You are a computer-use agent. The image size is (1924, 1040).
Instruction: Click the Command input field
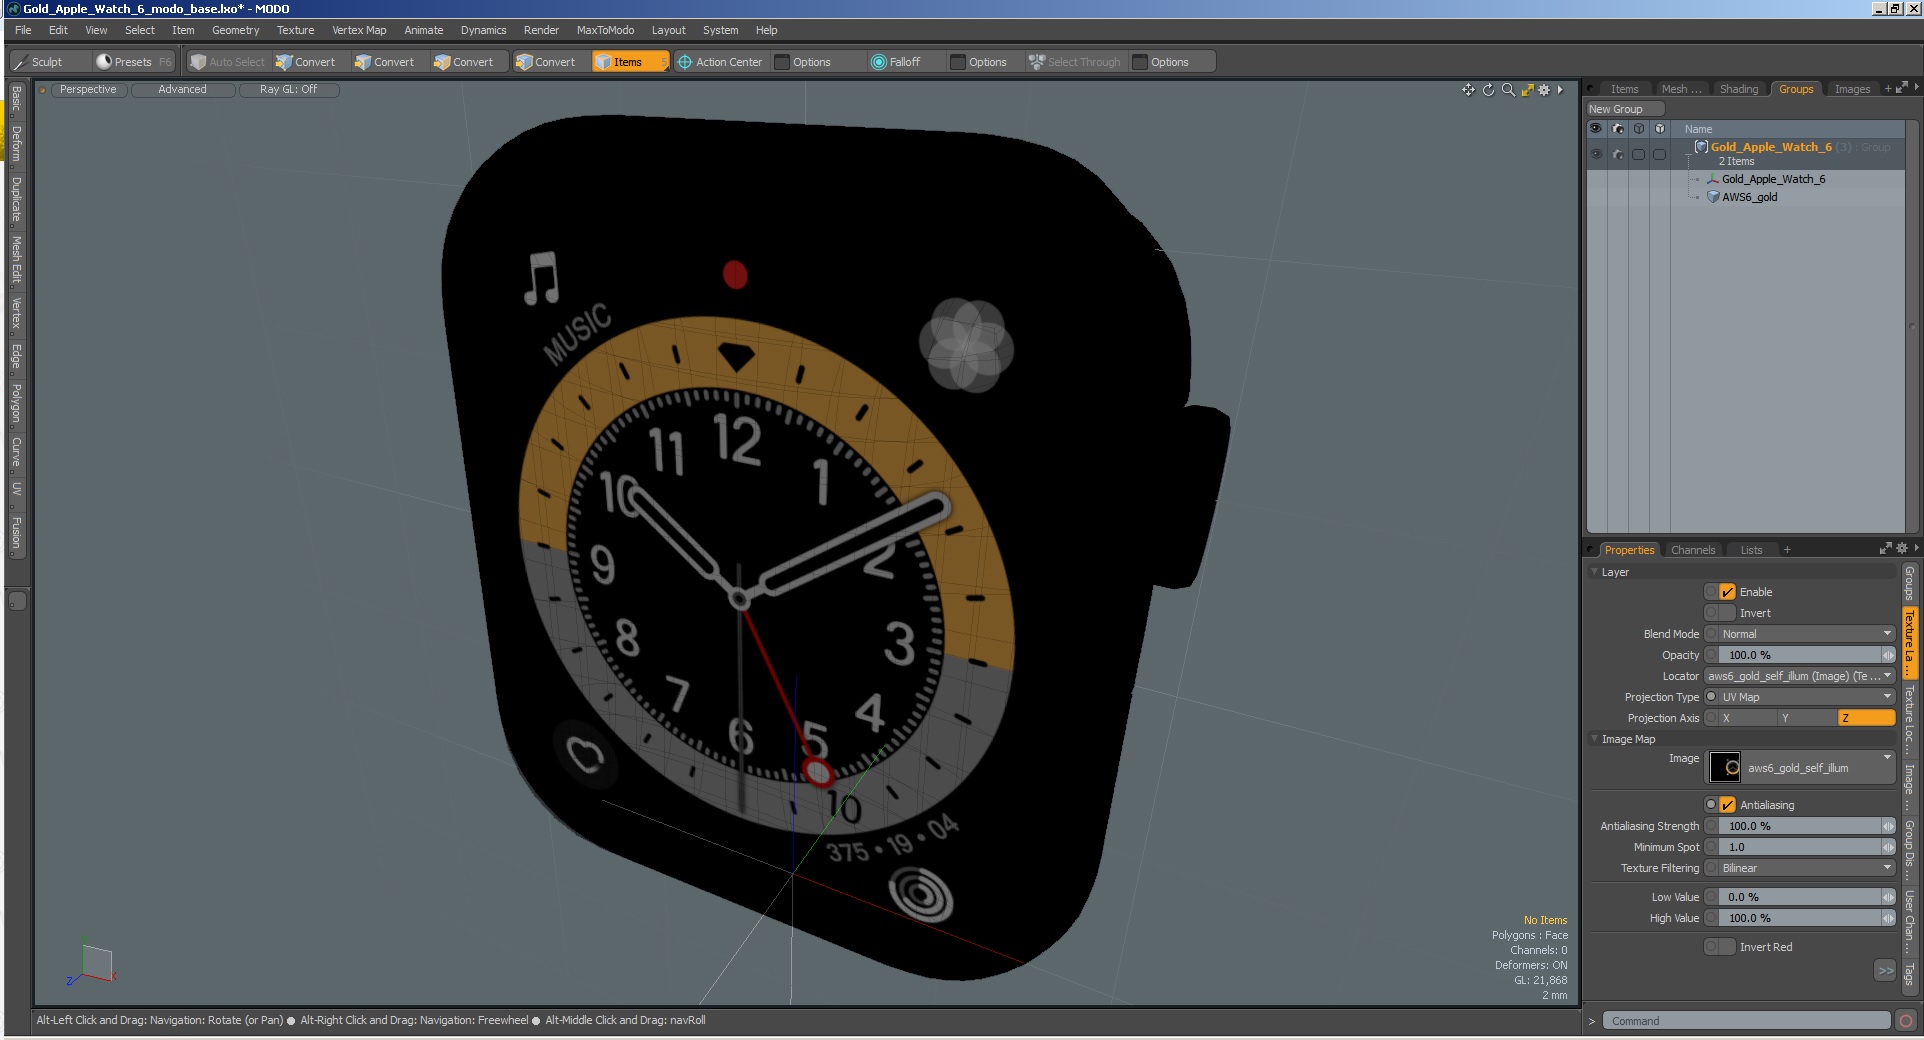coord(1746,1021)
